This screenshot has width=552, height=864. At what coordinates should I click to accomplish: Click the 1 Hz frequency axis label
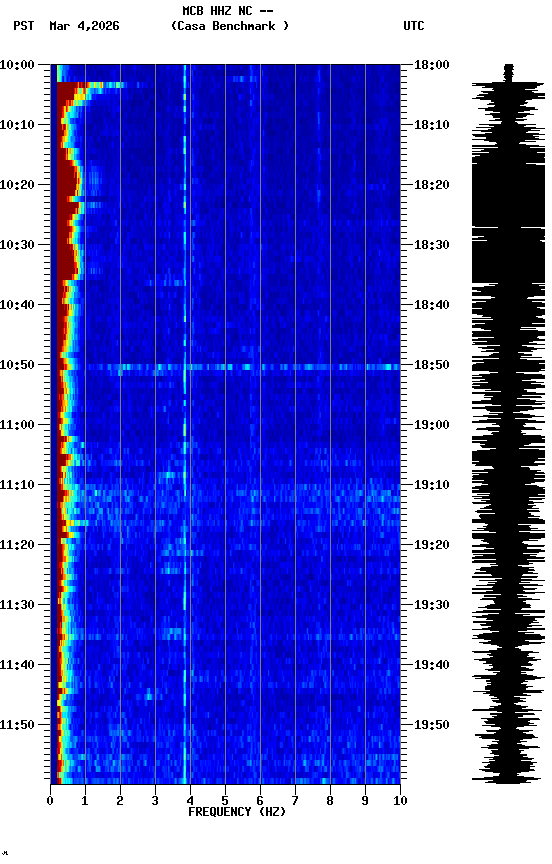tap(85, 801)
